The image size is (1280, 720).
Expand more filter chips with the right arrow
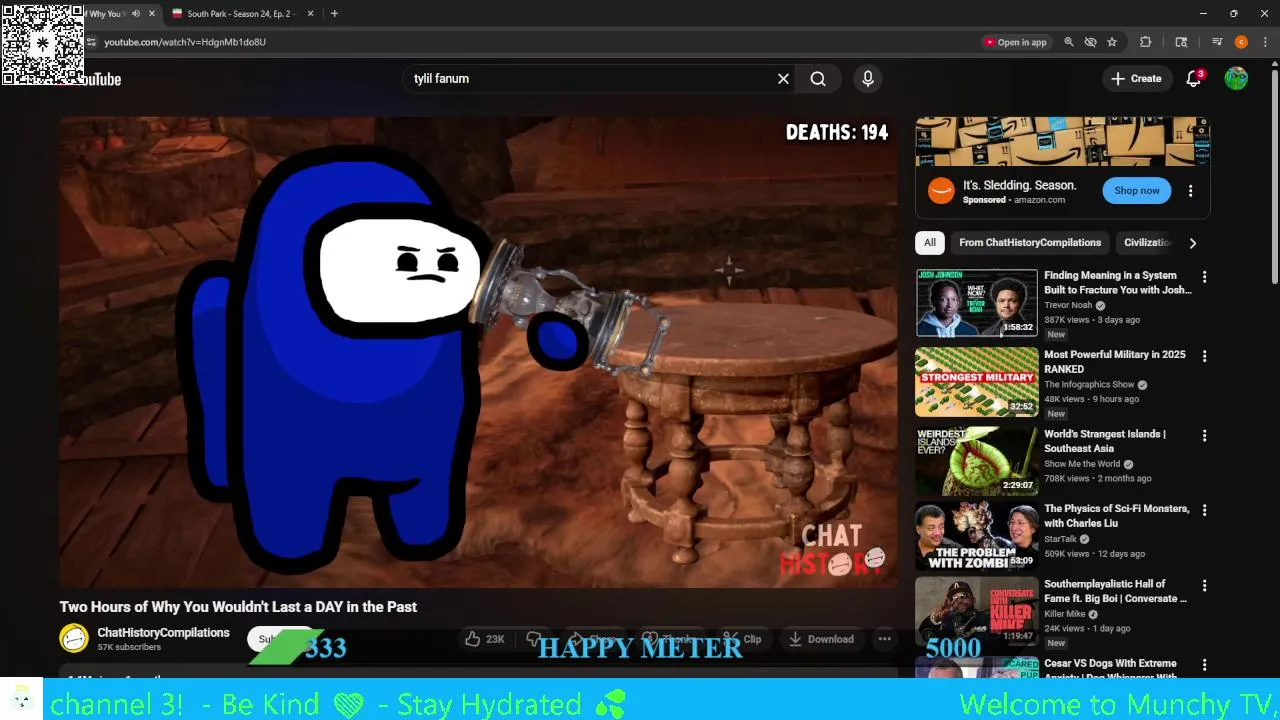click(x=1192, y=243)
